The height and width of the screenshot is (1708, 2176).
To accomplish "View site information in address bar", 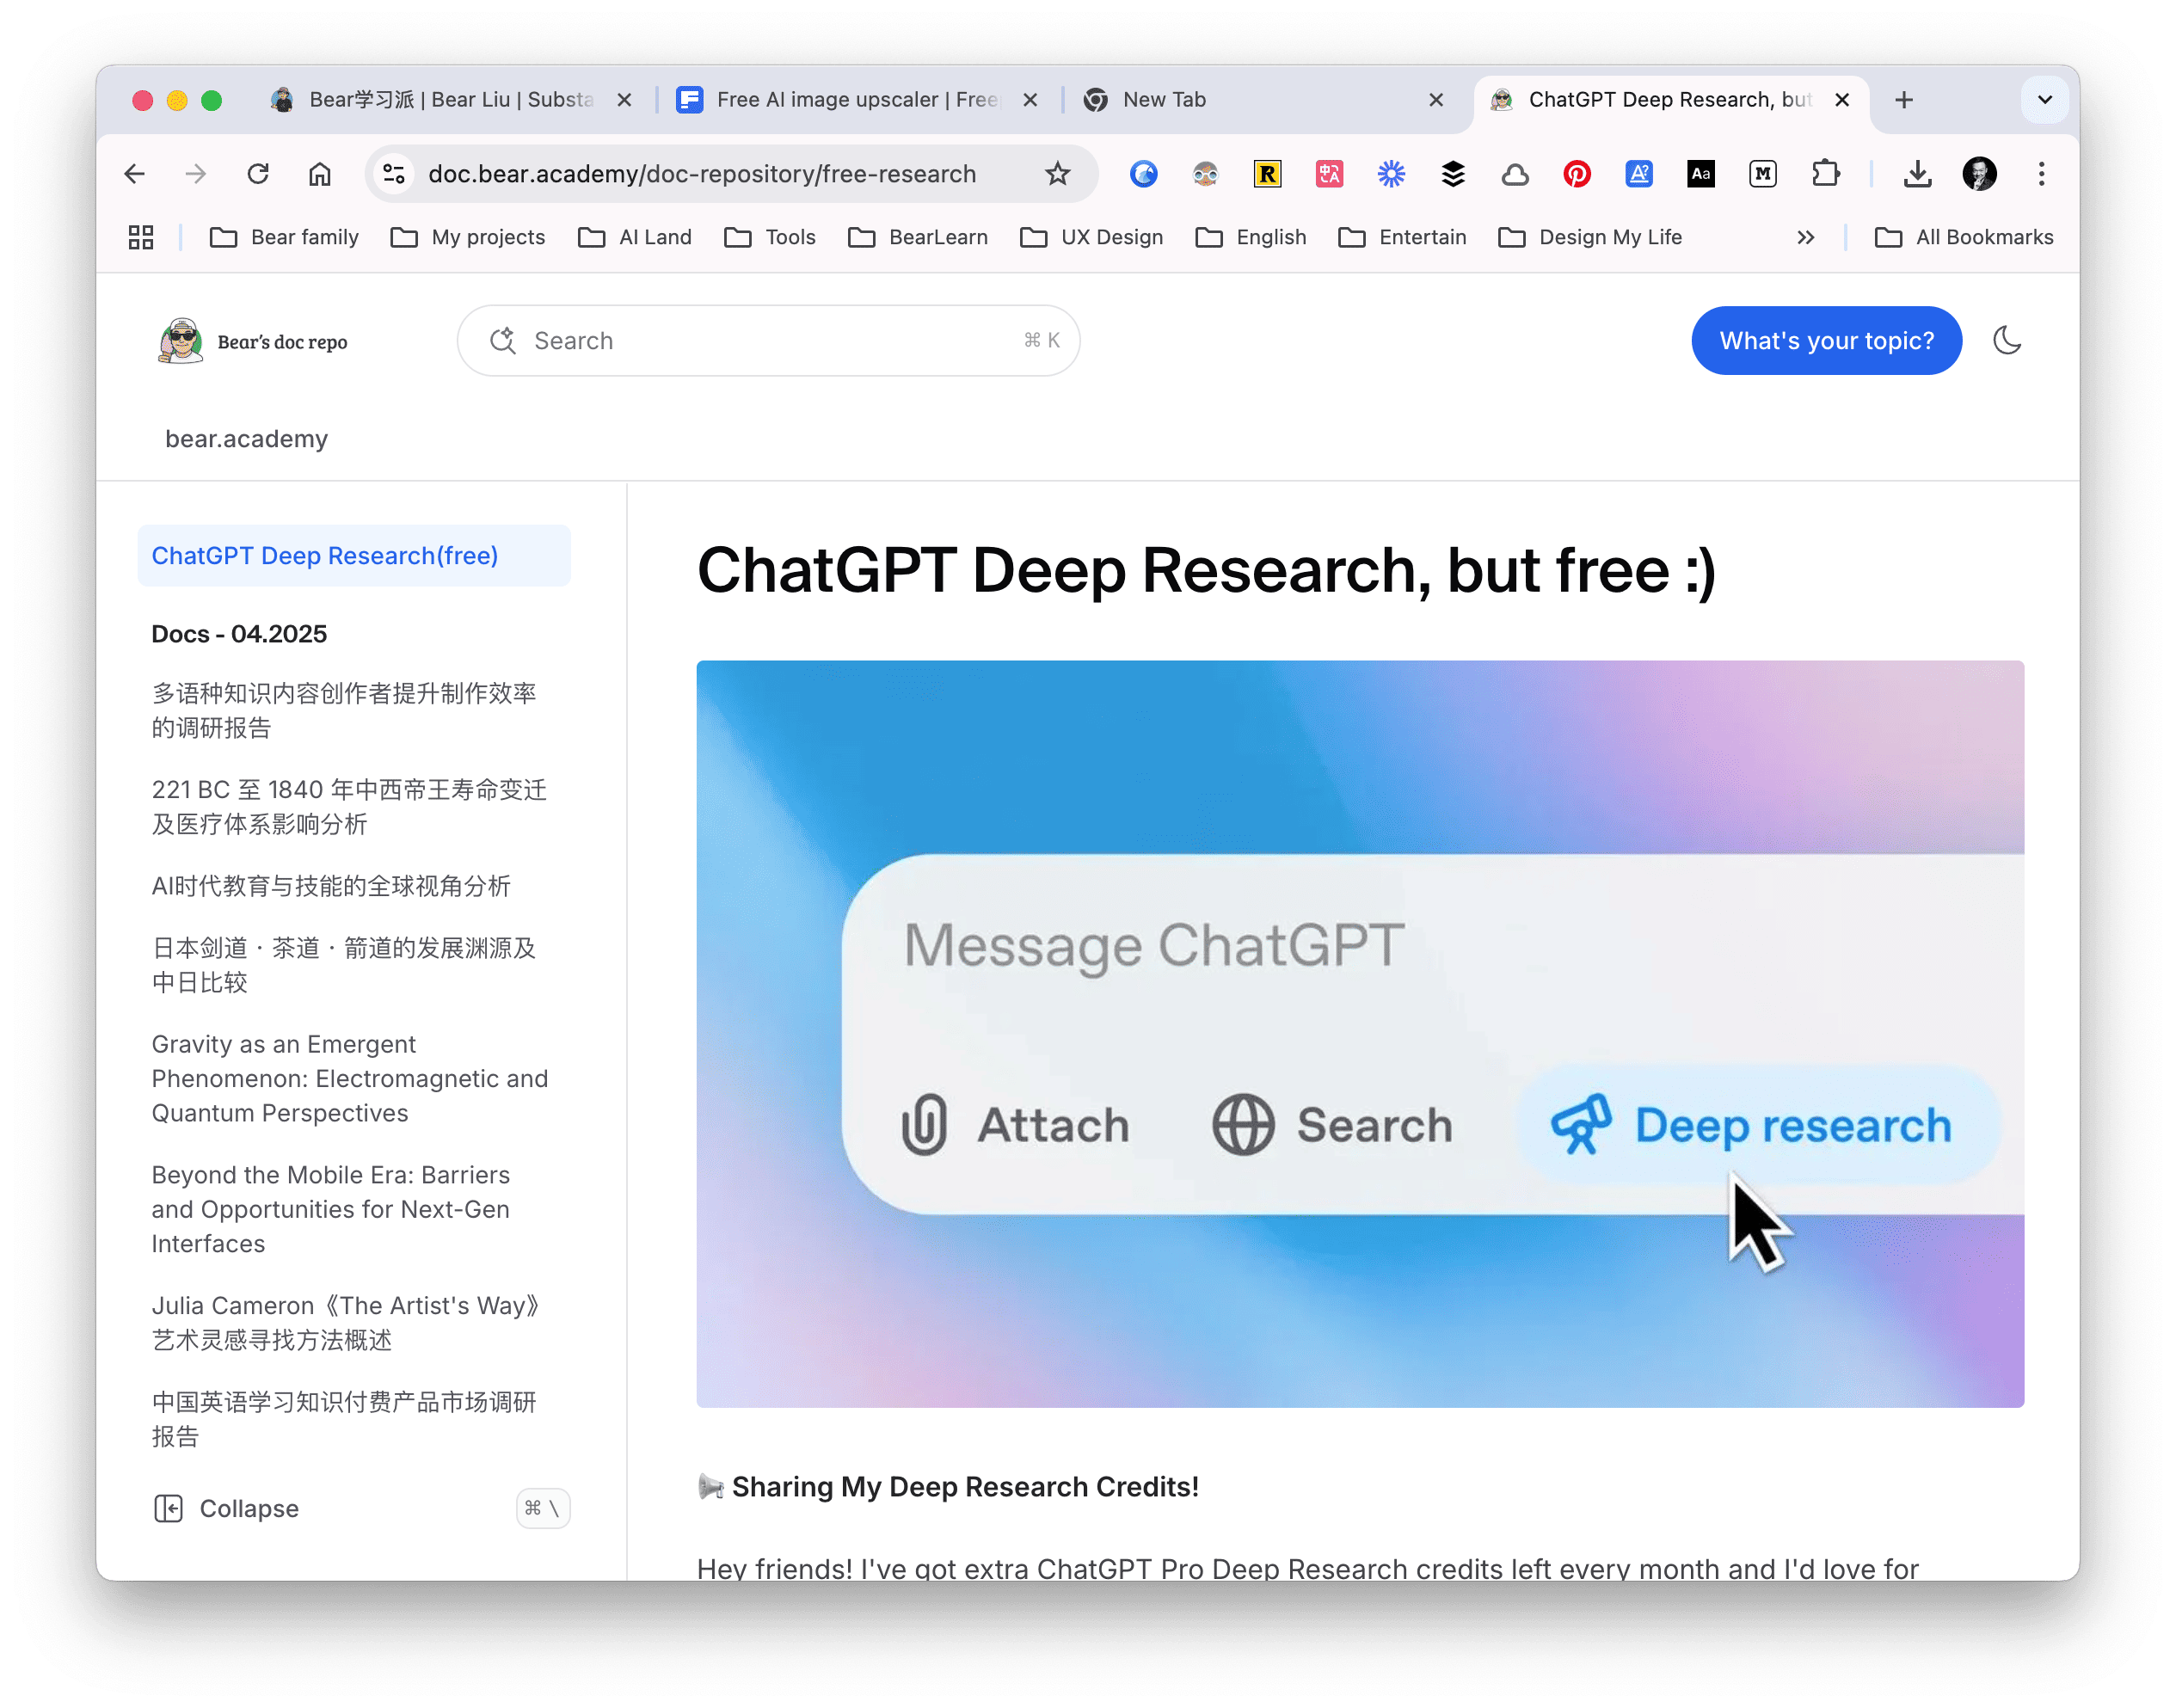I will pos(394,174).
